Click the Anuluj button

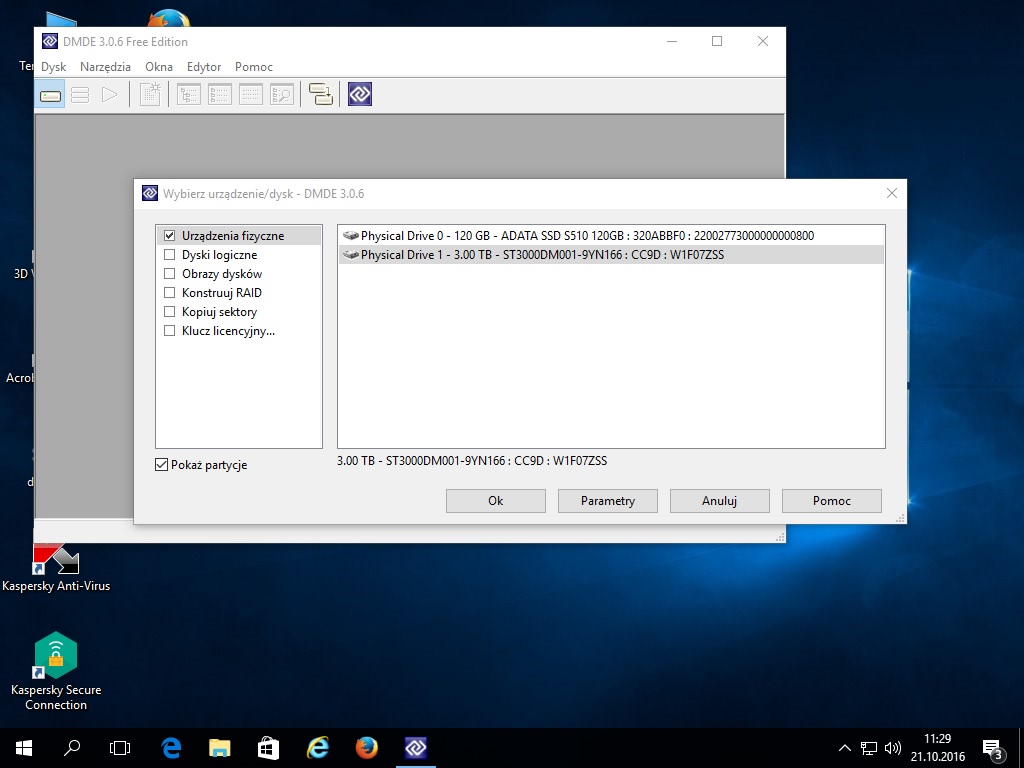(720, 501)
